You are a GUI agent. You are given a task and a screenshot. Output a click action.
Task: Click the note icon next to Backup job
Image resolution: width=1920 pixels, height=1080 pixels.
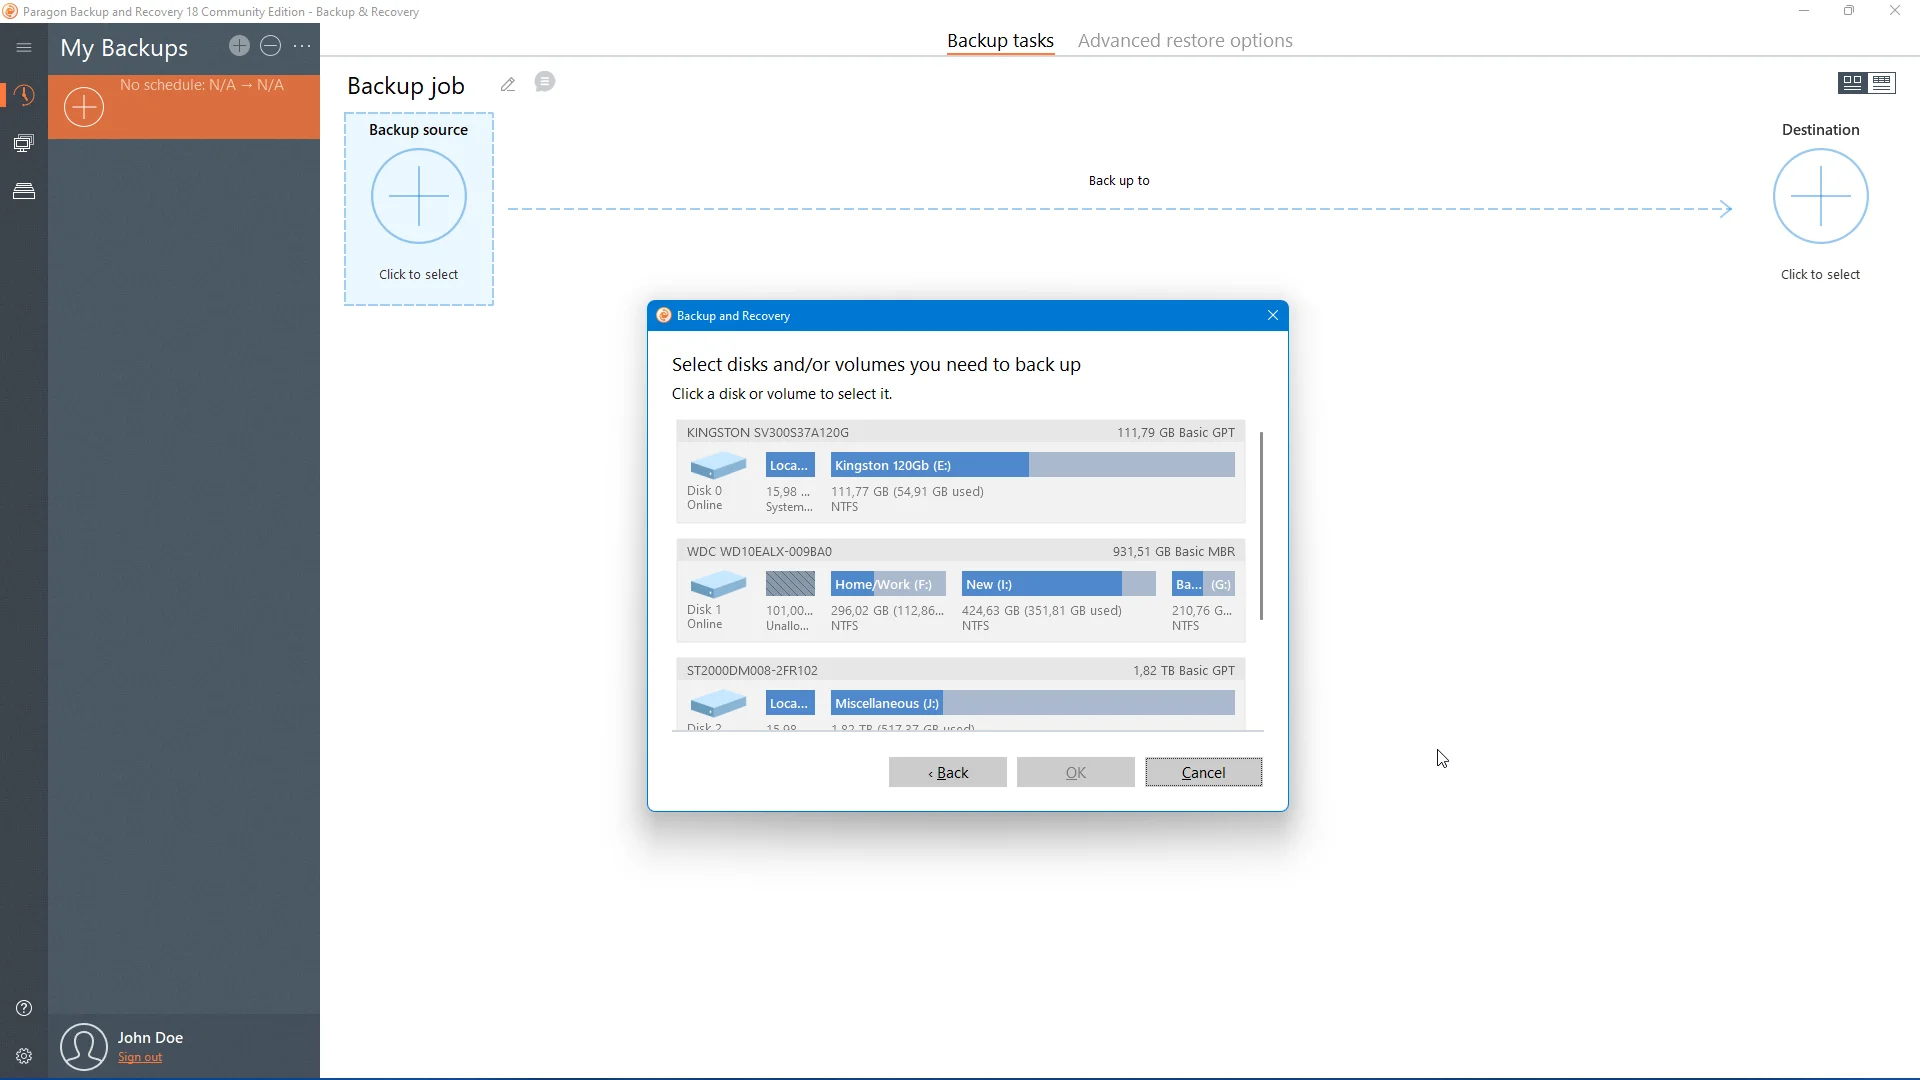point(544,83)
